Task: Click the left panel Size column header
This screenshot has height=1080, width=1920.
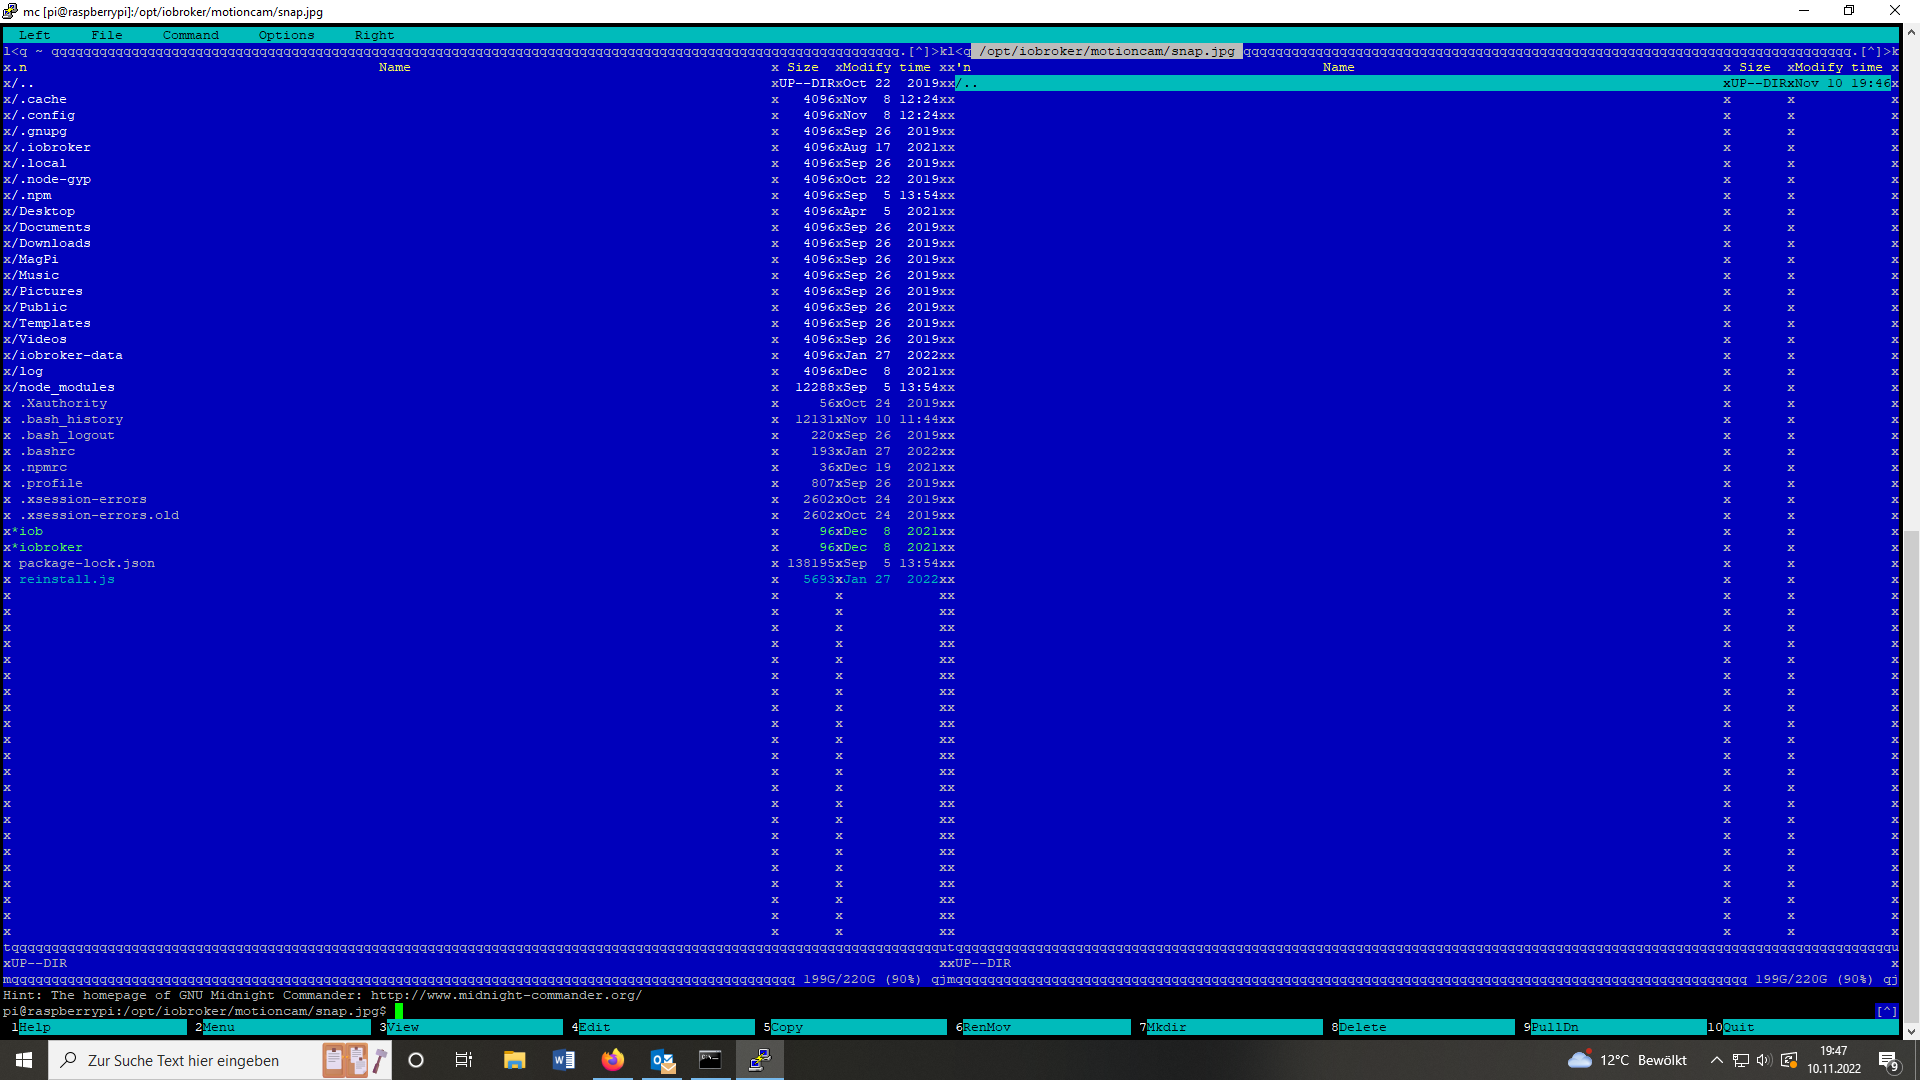Action: pyautogui.click(x=802, y=67)
